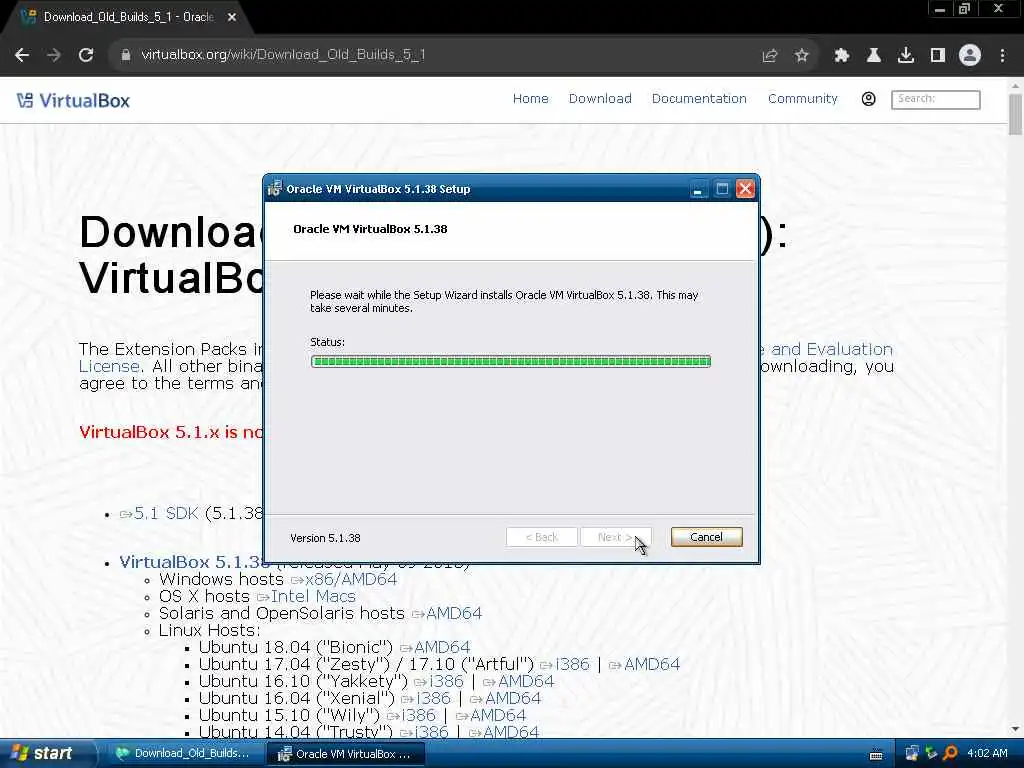This screenshot has width=1024, height=768.
Task: Click the keyboard icon in the taskbar
Action: point(877,754)
